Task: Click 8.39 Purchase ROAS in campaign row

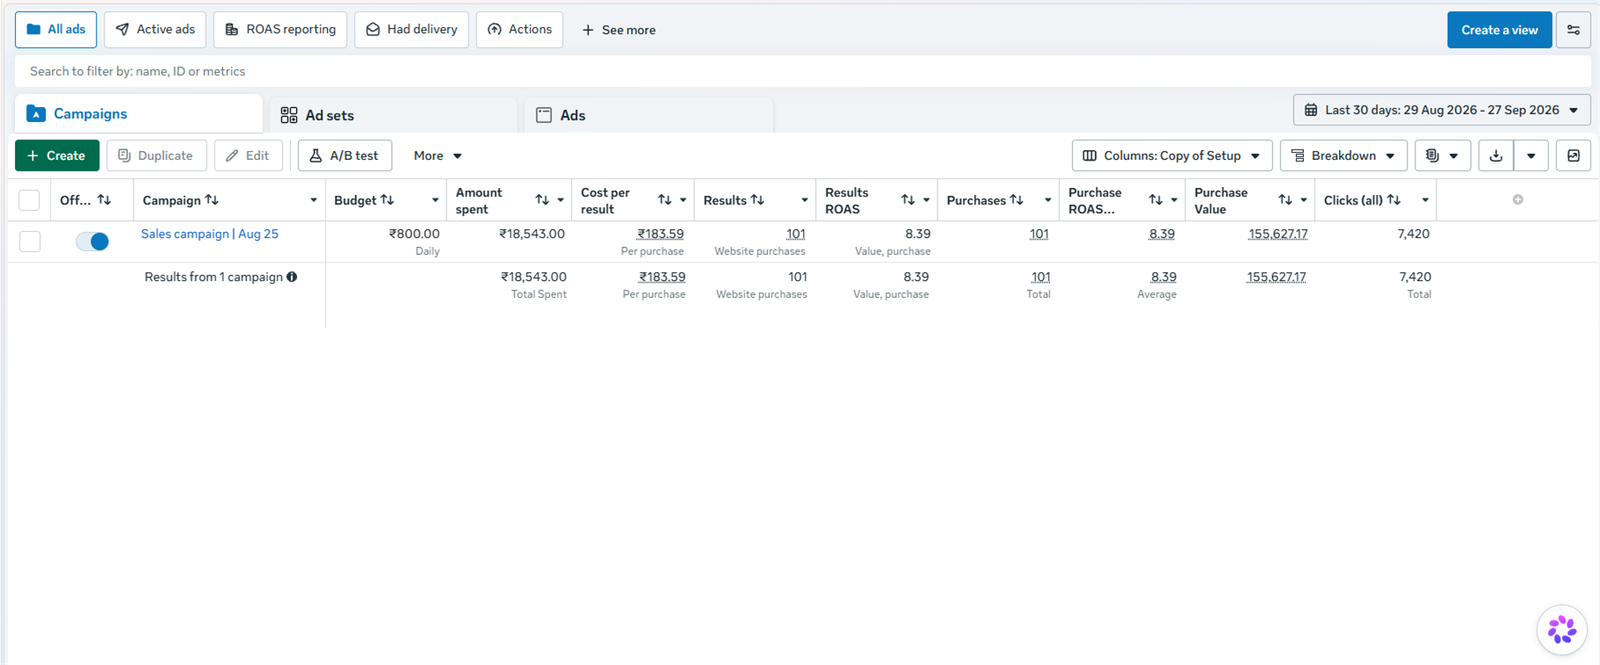Action: click(x=1162, y=234)
